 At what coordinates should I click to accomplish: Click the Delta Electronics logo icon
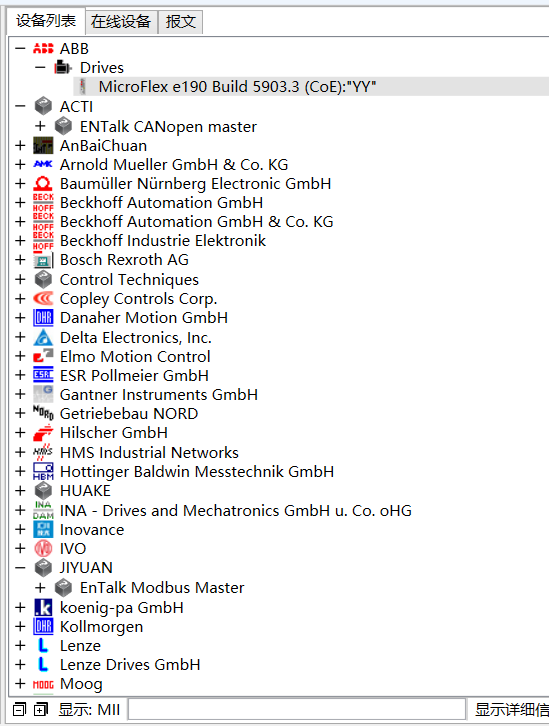click(x=43, y=338)
